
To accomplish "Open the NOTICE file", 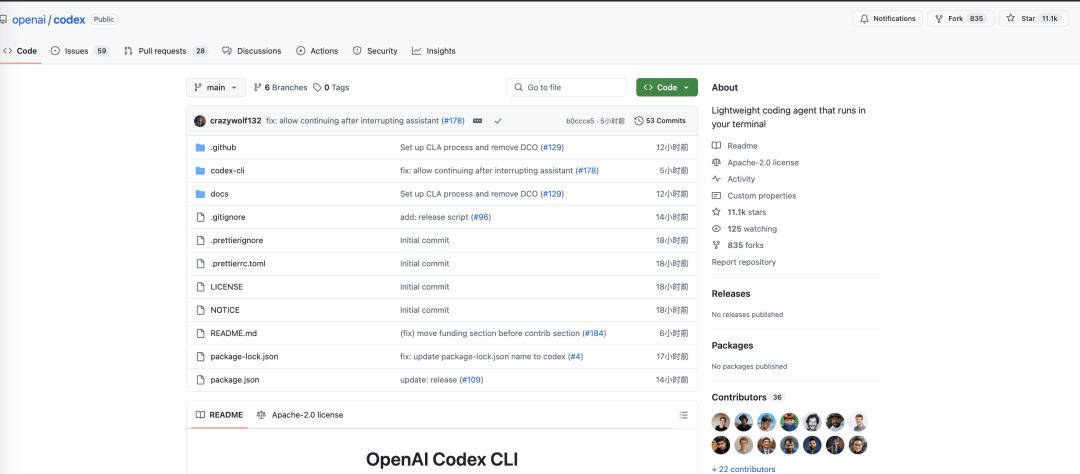I will [x=225, y=310].
